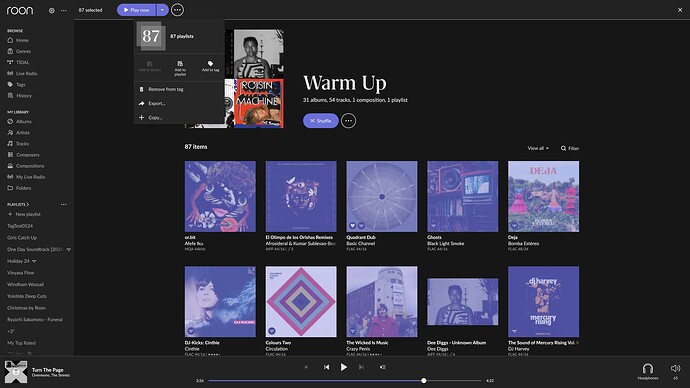Screen dimensions: 690x388
Task: Toggle selection badge on The Wicked Is Music
Action: point(352,331)
